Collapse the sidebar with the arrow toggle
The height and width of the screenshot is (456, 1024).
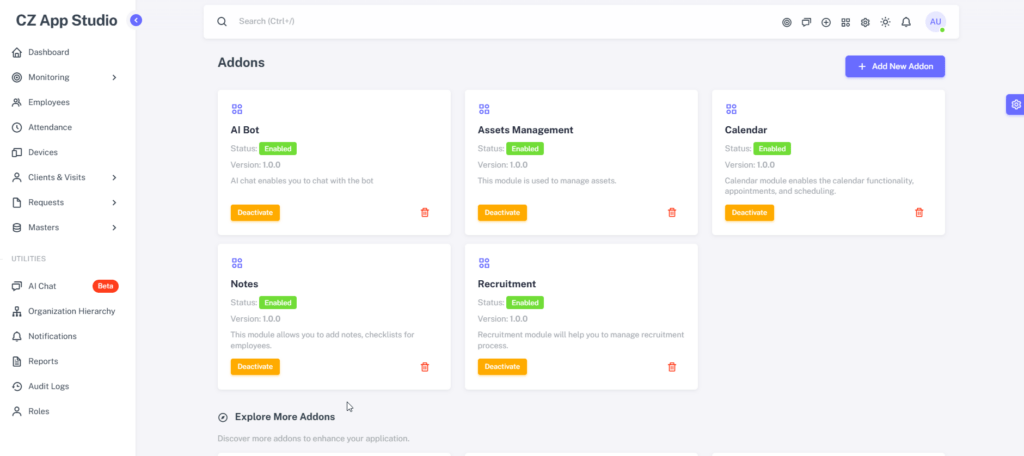click(x=136, y=20)
